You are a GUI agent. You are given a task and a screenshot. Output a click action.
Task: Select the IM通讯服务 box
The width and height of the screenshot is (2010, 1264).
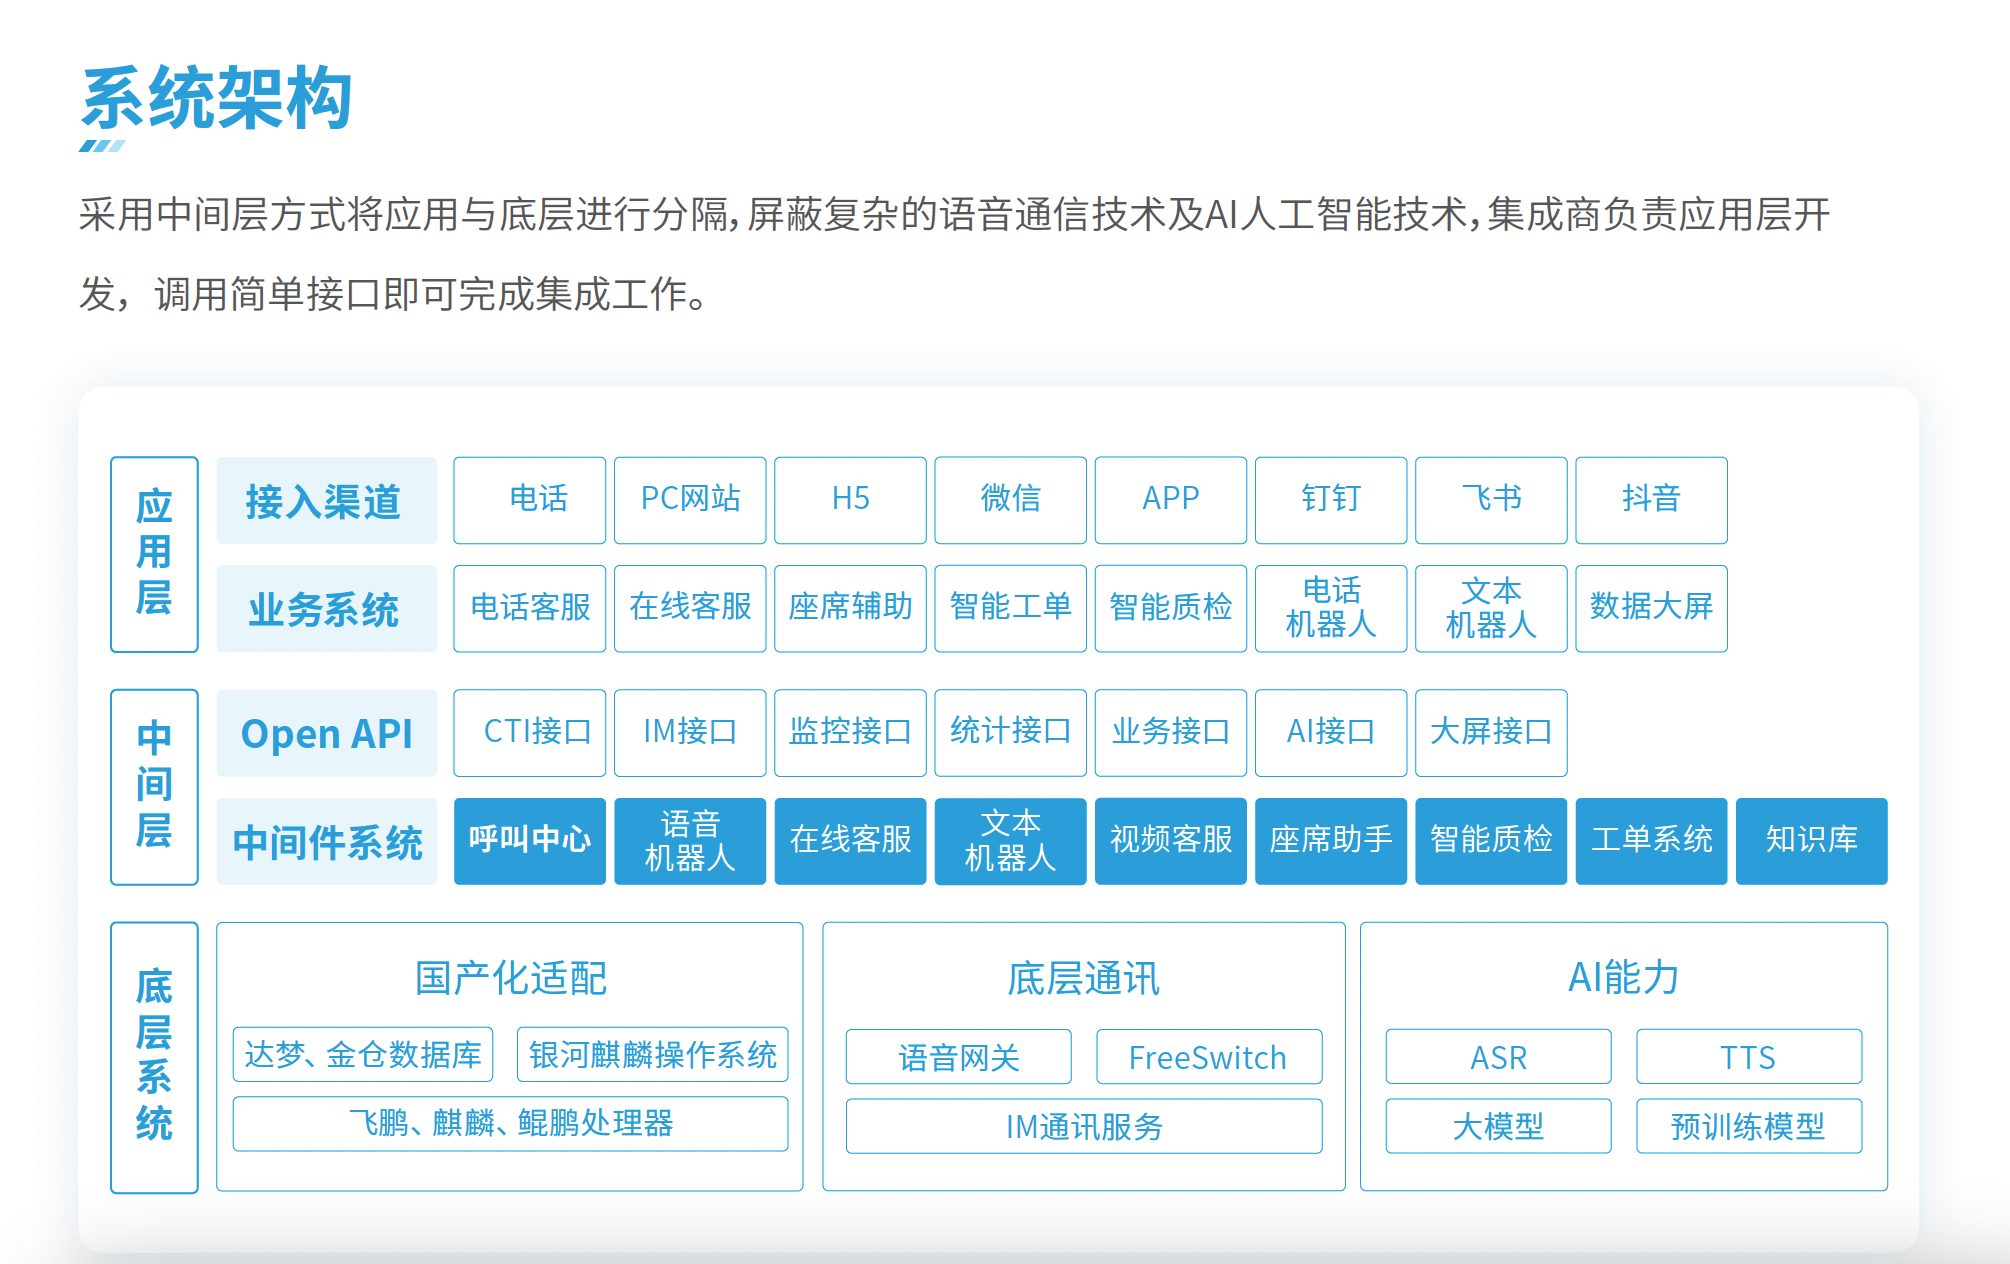tap(1084, 1127)
